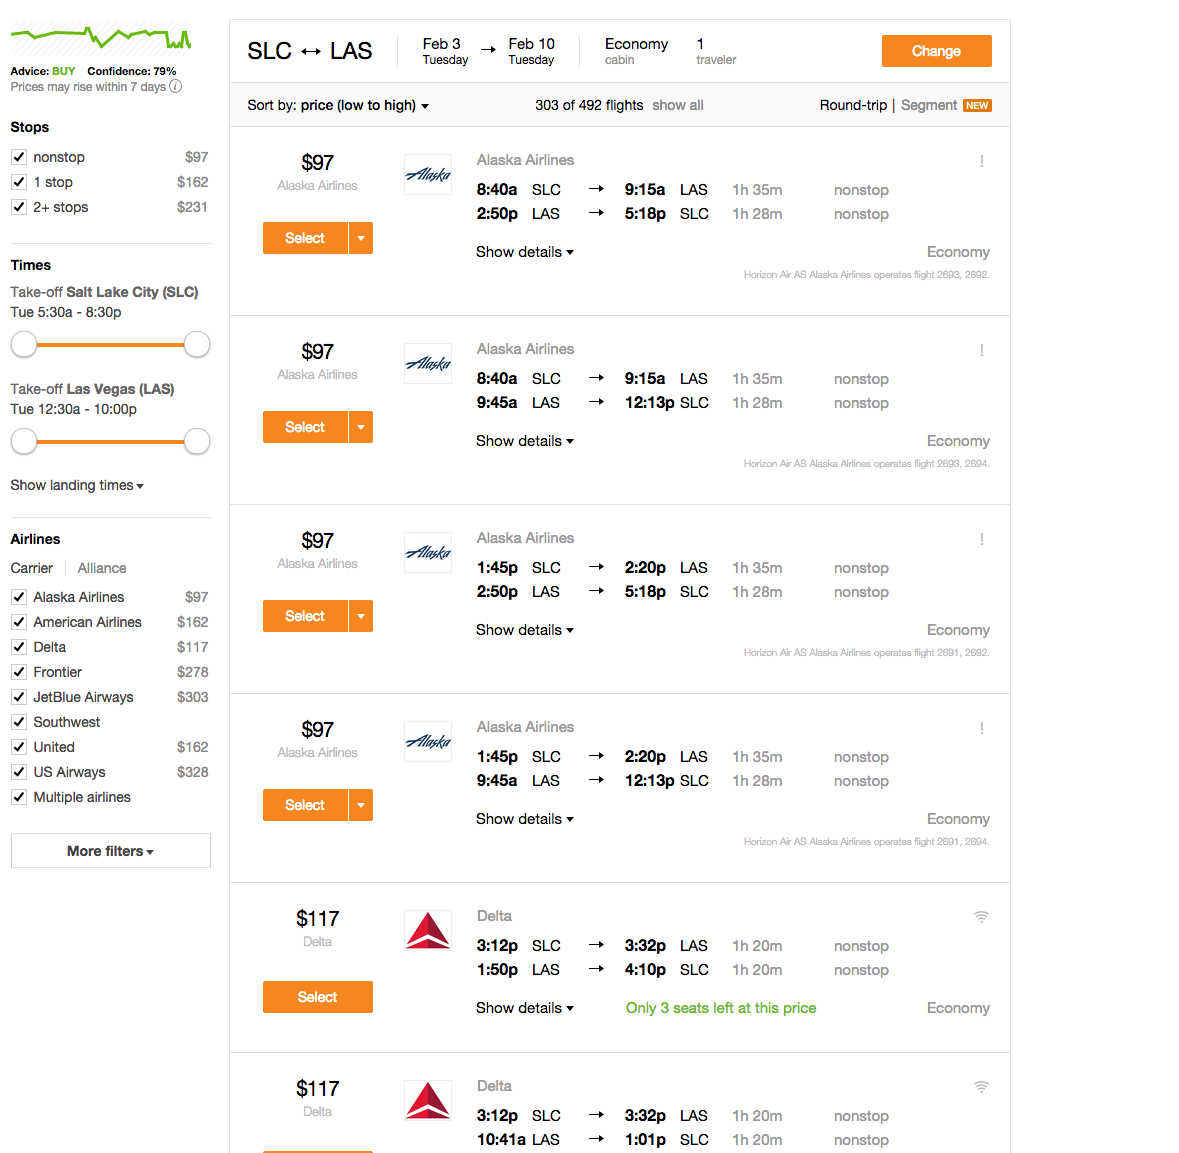This screenshot has width=1179, height=1153.
Task: Click Alaska logo of 8:40a/2:50p flight
Action: 428,174
